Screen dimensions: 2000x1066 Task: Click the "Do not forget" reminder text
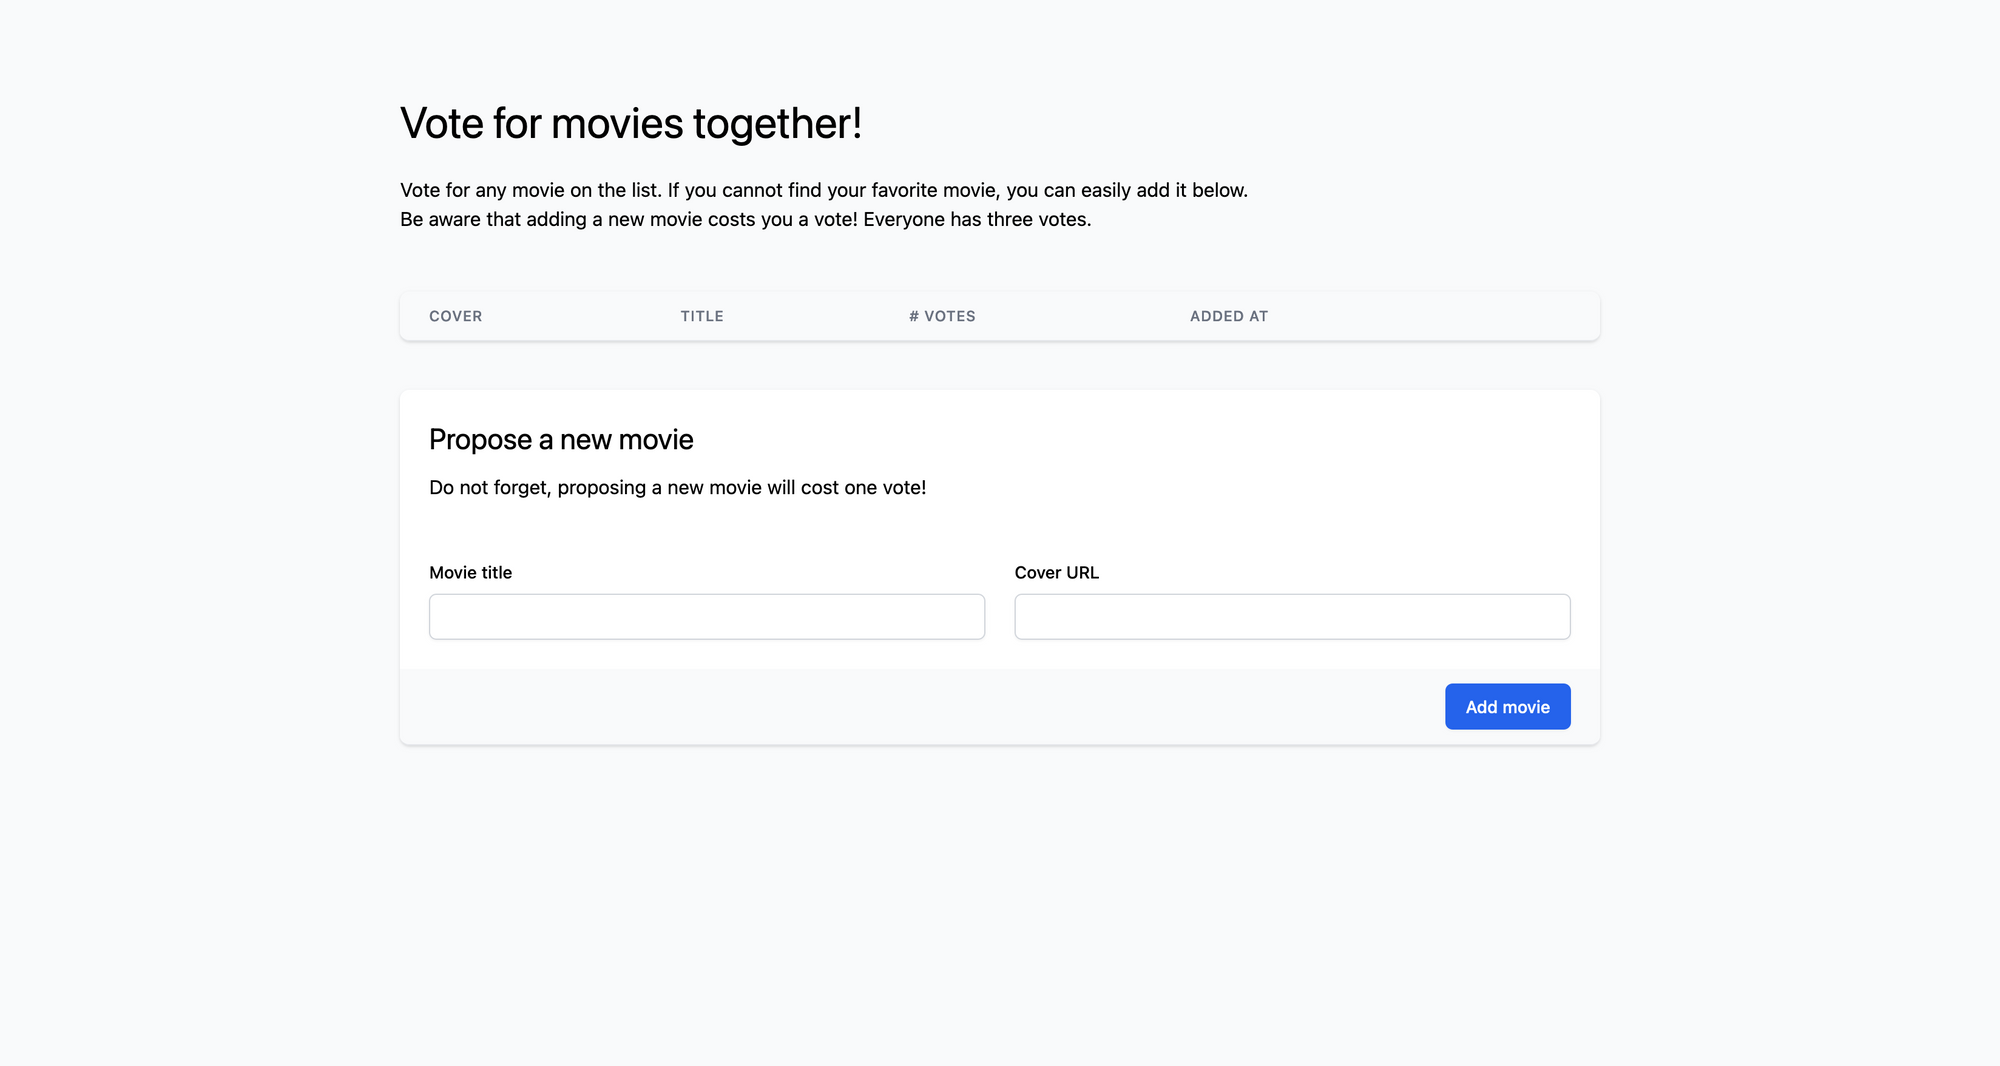[x=489, y=488]
